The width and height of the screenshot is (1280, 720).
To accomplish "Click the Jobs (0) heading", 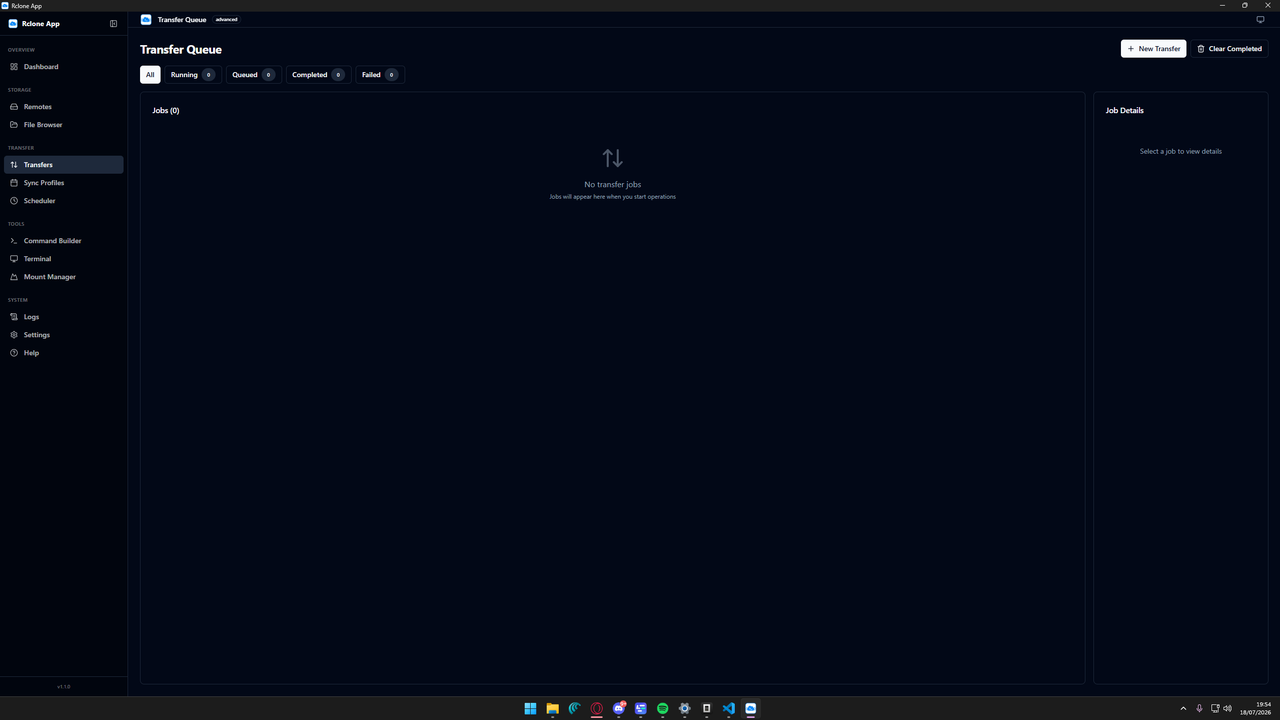I will 166,111.
